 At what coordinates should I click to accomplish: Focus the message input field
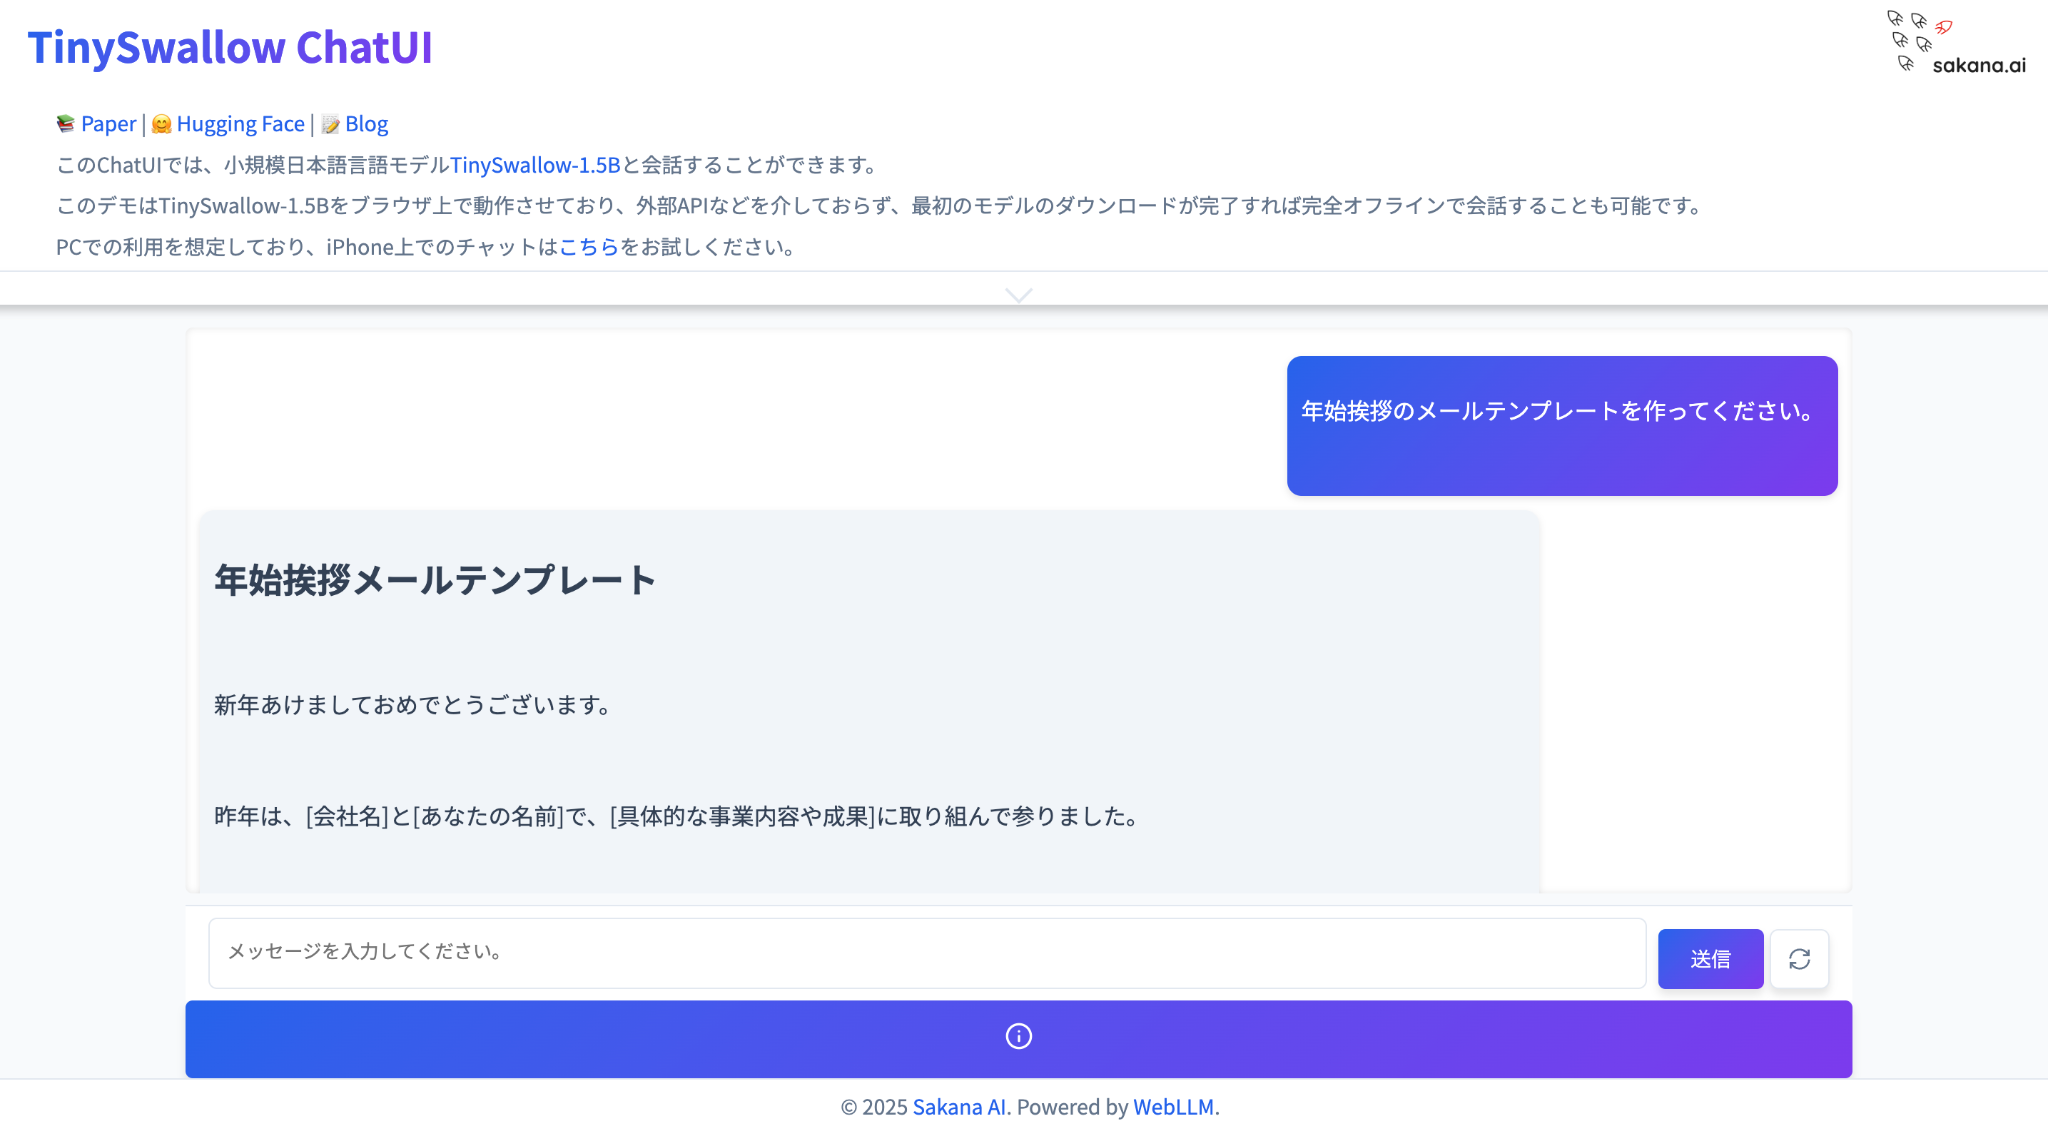(x=926, y=952)
